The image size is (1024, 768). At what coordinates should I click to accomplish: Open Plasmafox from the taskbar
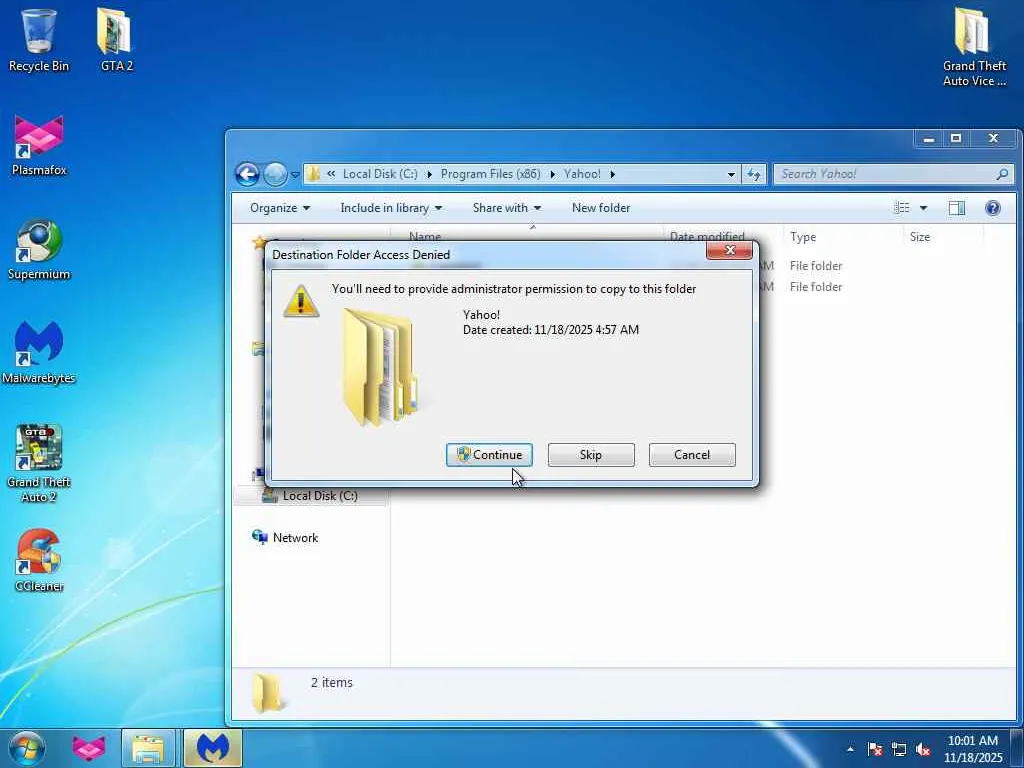pos(89,748)
